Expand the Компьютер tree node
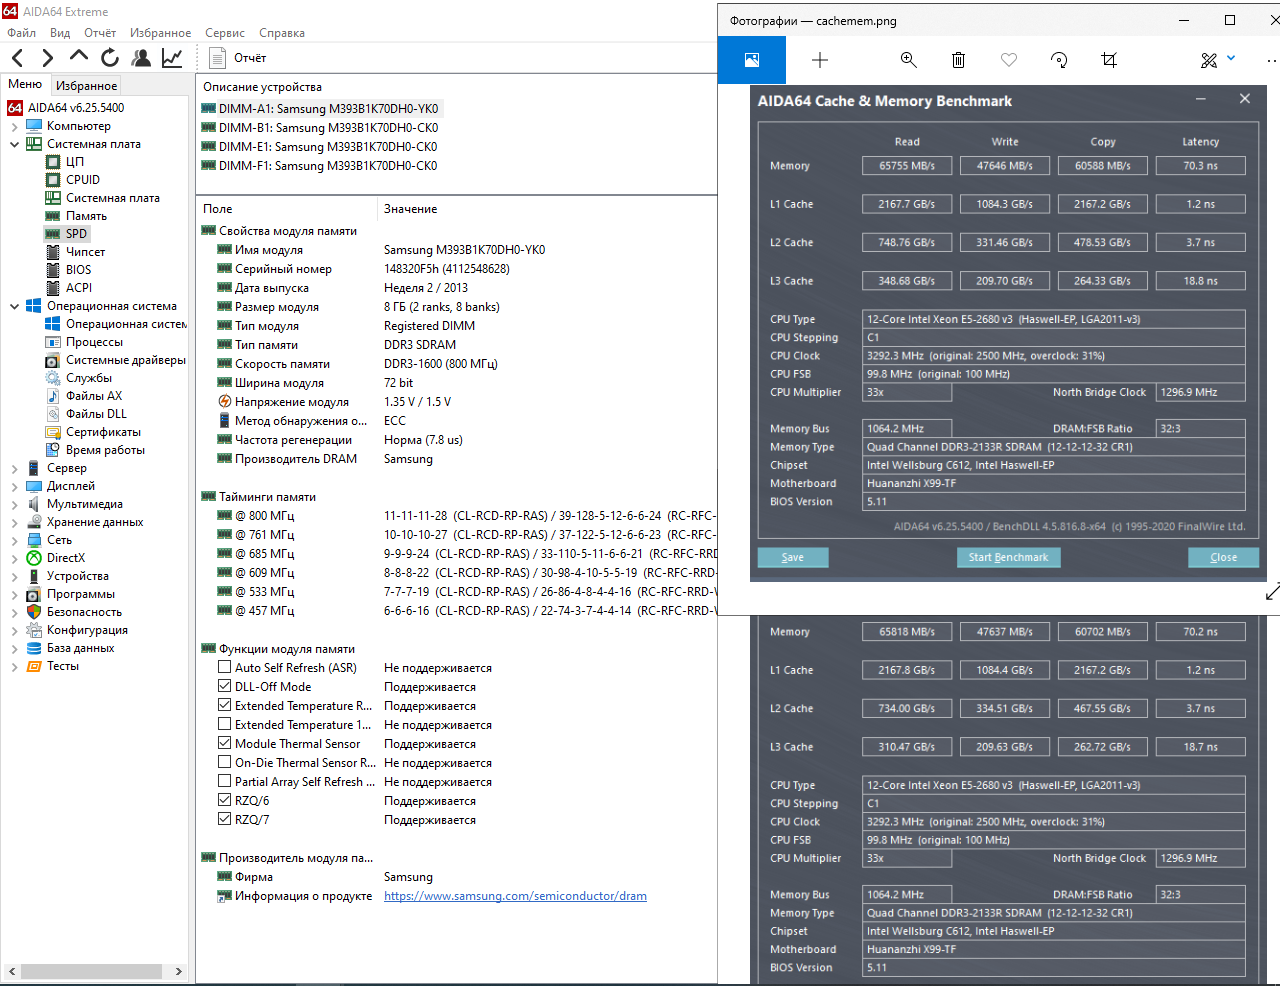The image size is (1280, 986). click(14, 127)
